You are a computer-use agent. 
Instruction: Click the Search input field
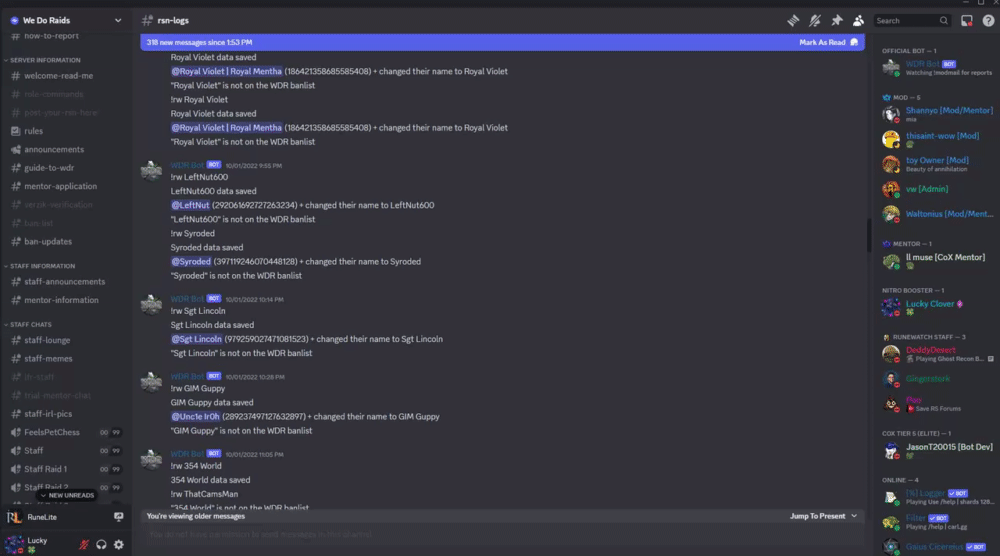(906, 20)
